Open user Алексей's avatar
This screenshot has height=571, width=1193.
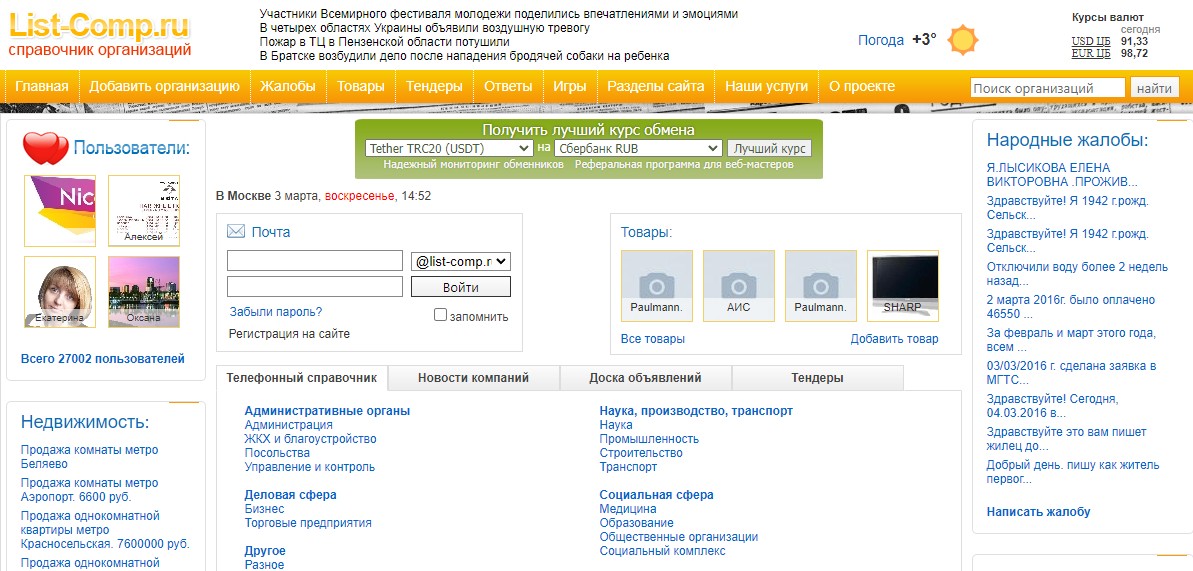pyautogui.click(x=143, y=209)
